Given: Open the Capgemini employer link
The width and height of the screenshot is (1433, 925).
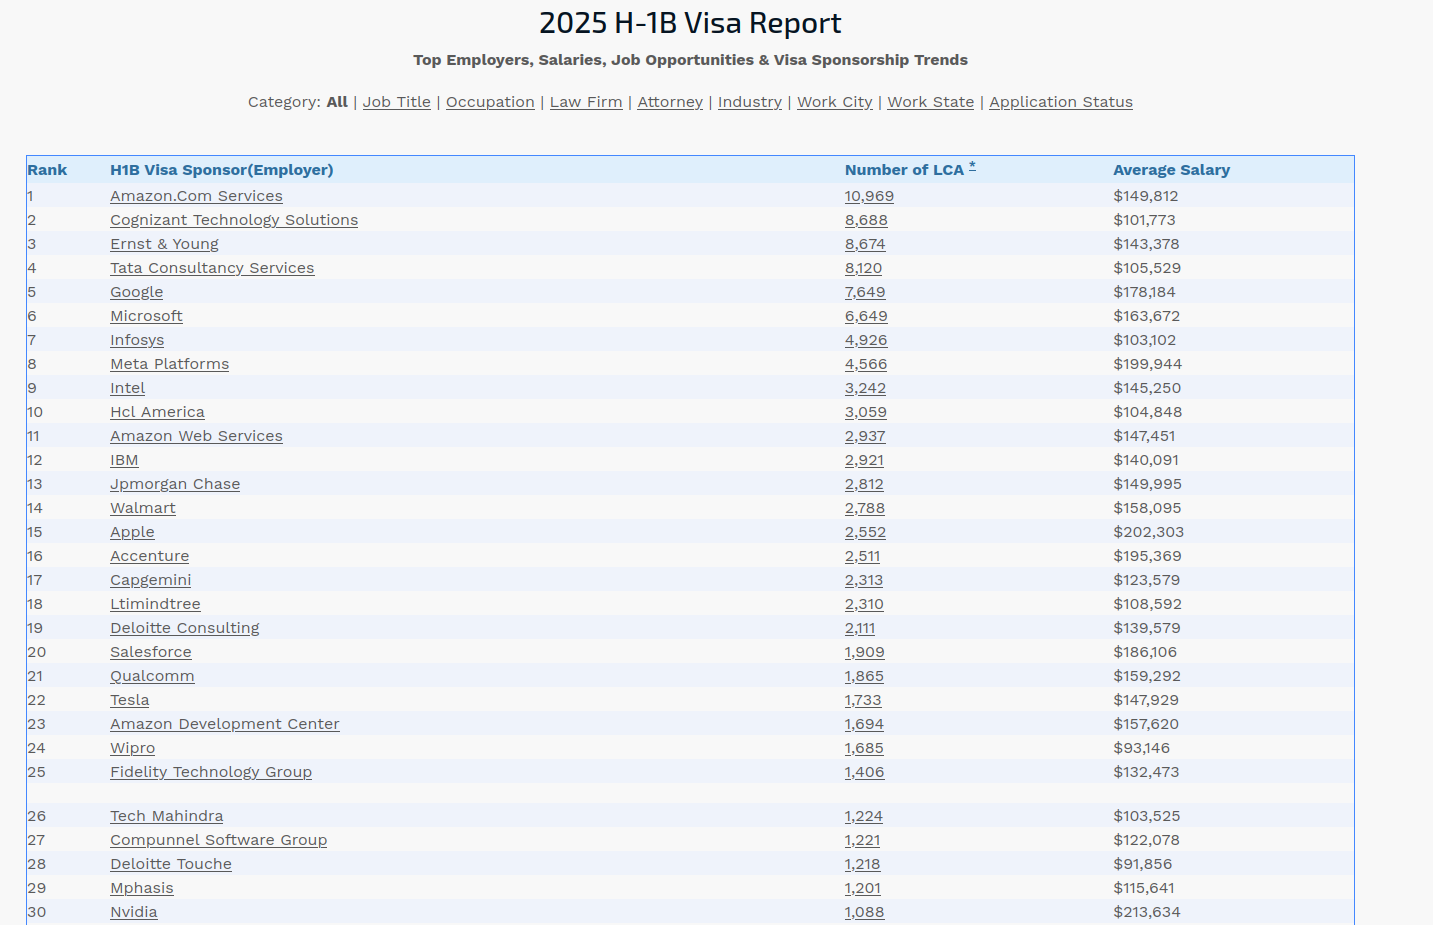Looking at the screenshot, I should point(150,580).
